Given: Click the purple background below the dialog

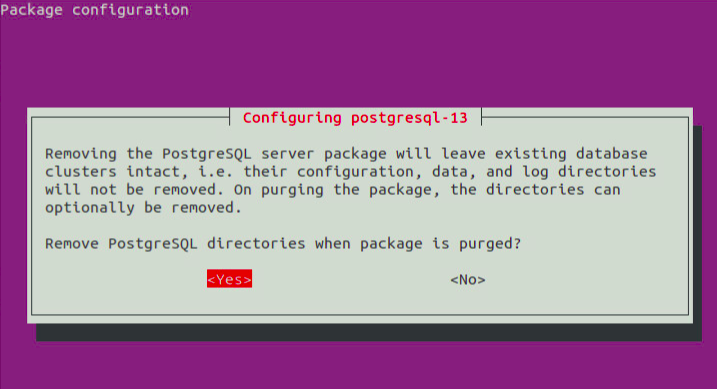Looking at the screenshot, I should (x=358, y=366).
